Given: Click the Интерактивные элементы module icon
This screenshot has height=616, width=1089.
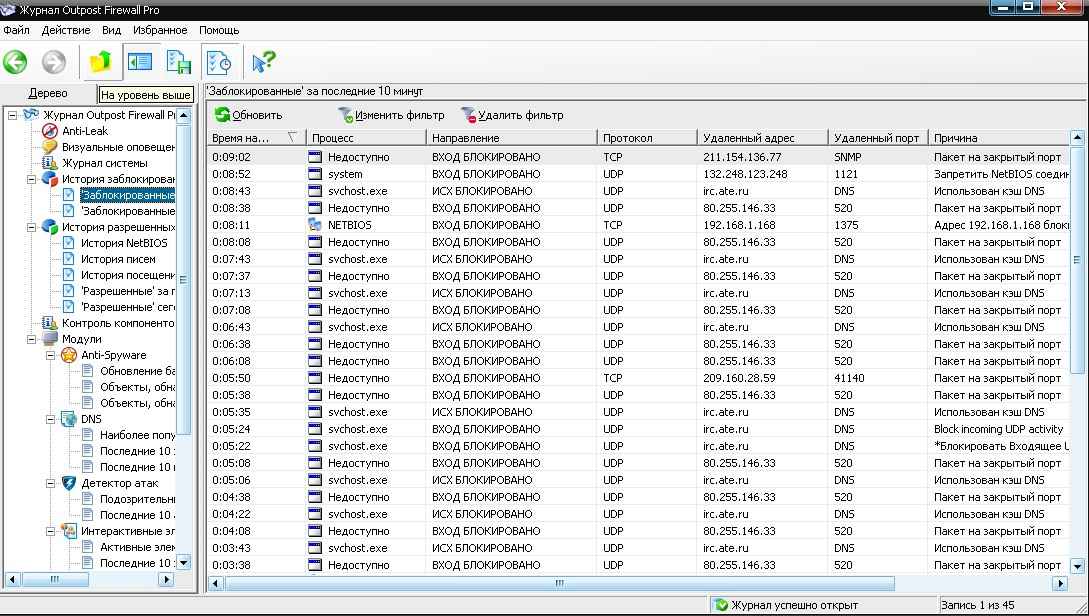Looking at the screenshot, I should click(x=69, y=531).
